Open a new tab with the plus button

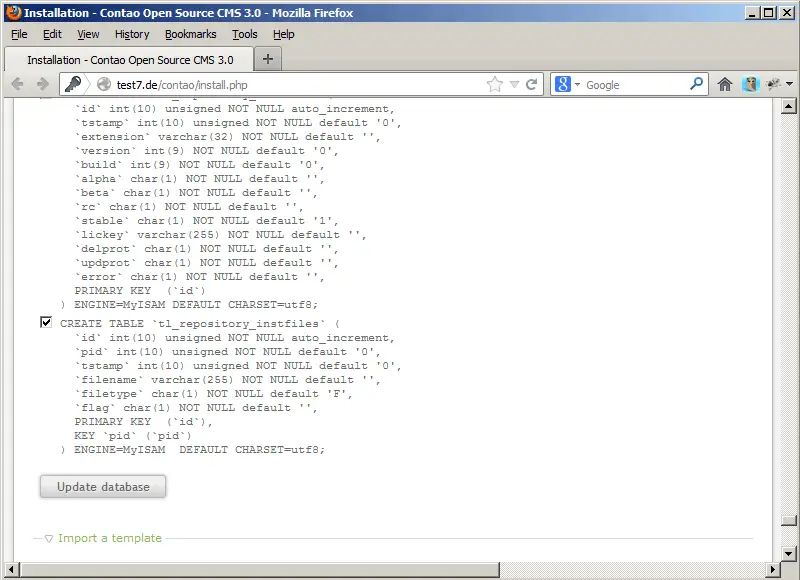(x=267, y=59)
